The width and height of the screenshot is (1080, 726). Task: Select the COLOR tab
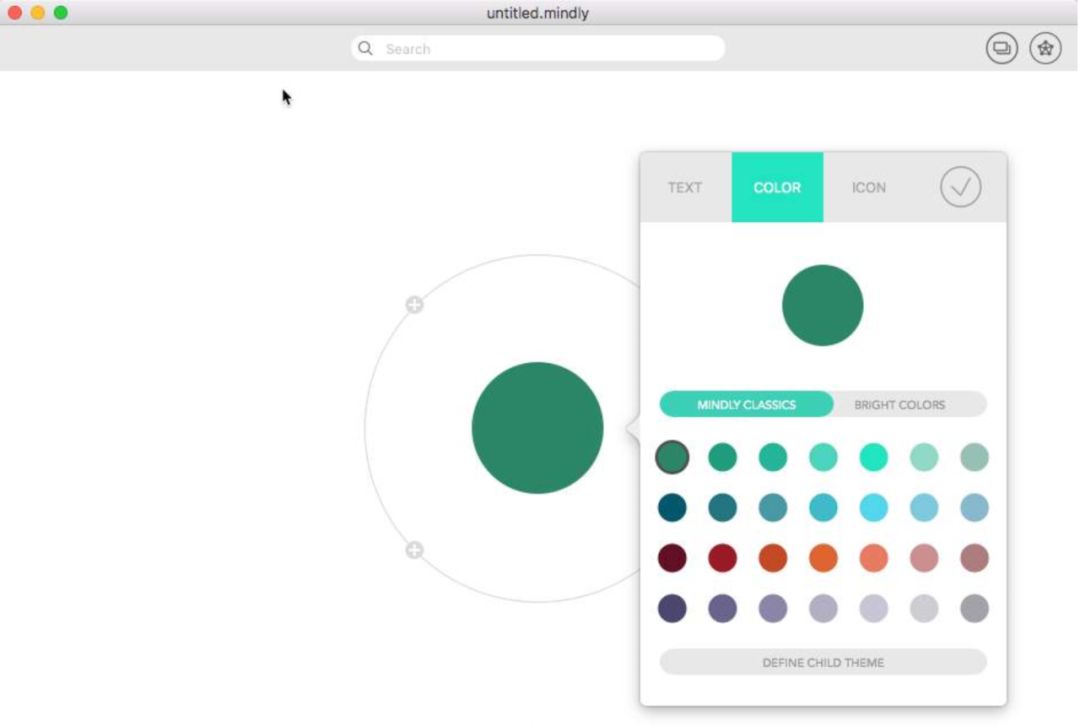tap(777, 187)
